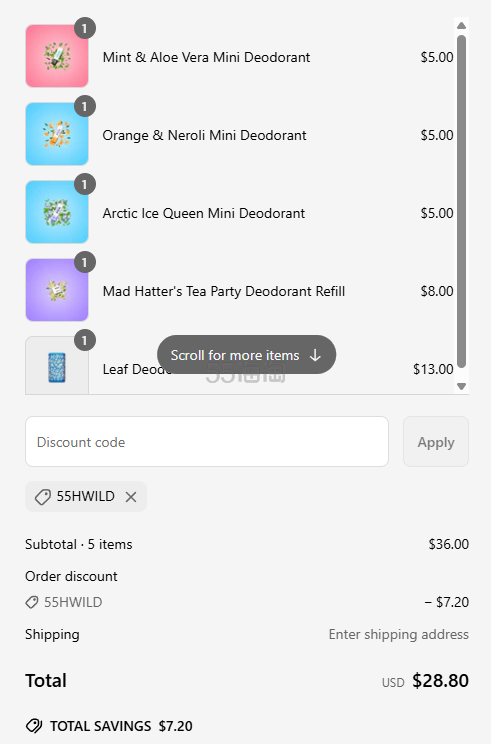This screenshot has width=491, height=744.
Task: Click Mad Hatter's Tea Party refill thumbnail
Action: [57, 289]
